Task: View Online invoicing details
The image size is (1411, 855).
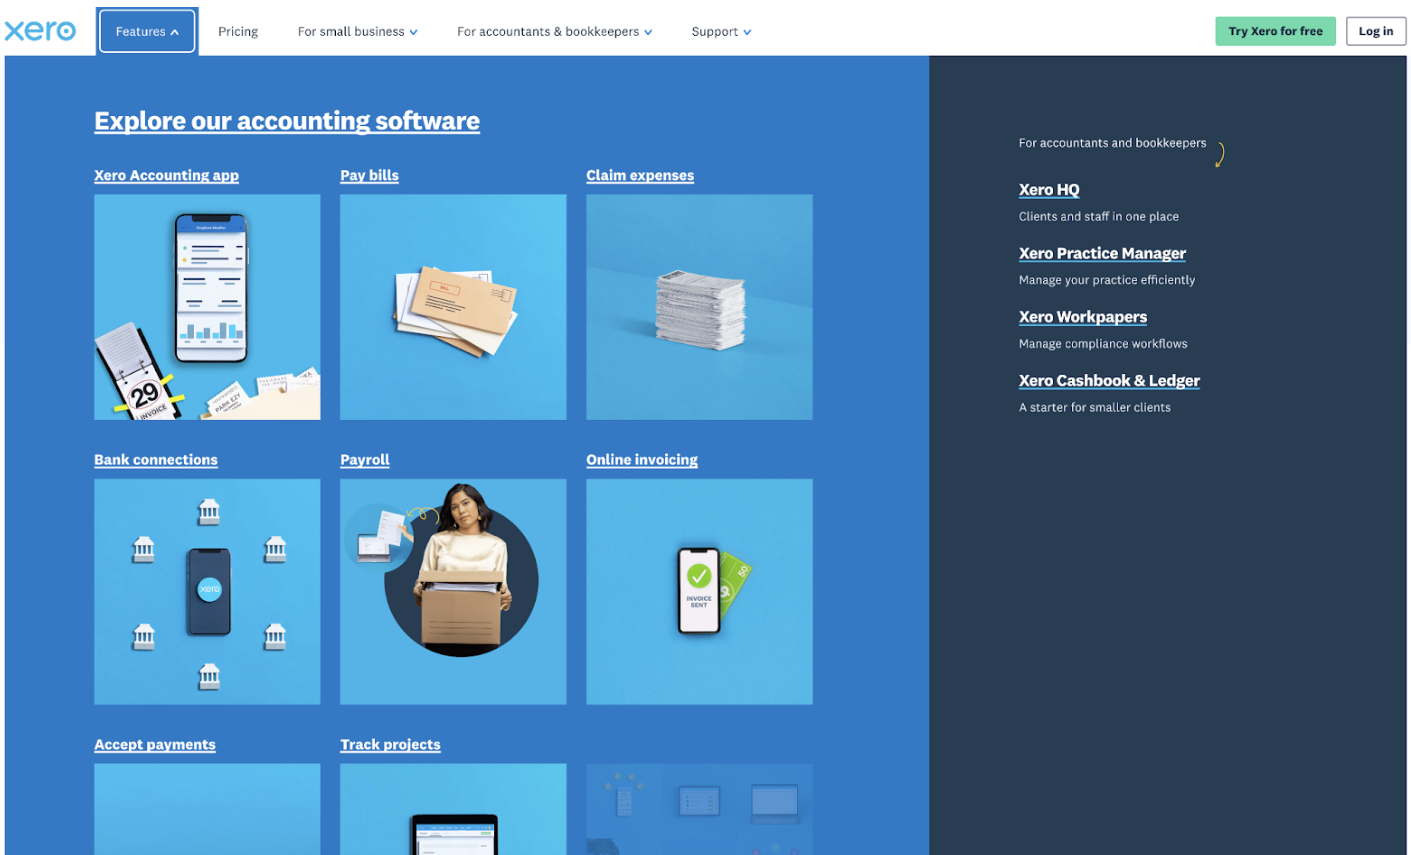Action: (641, 459)
